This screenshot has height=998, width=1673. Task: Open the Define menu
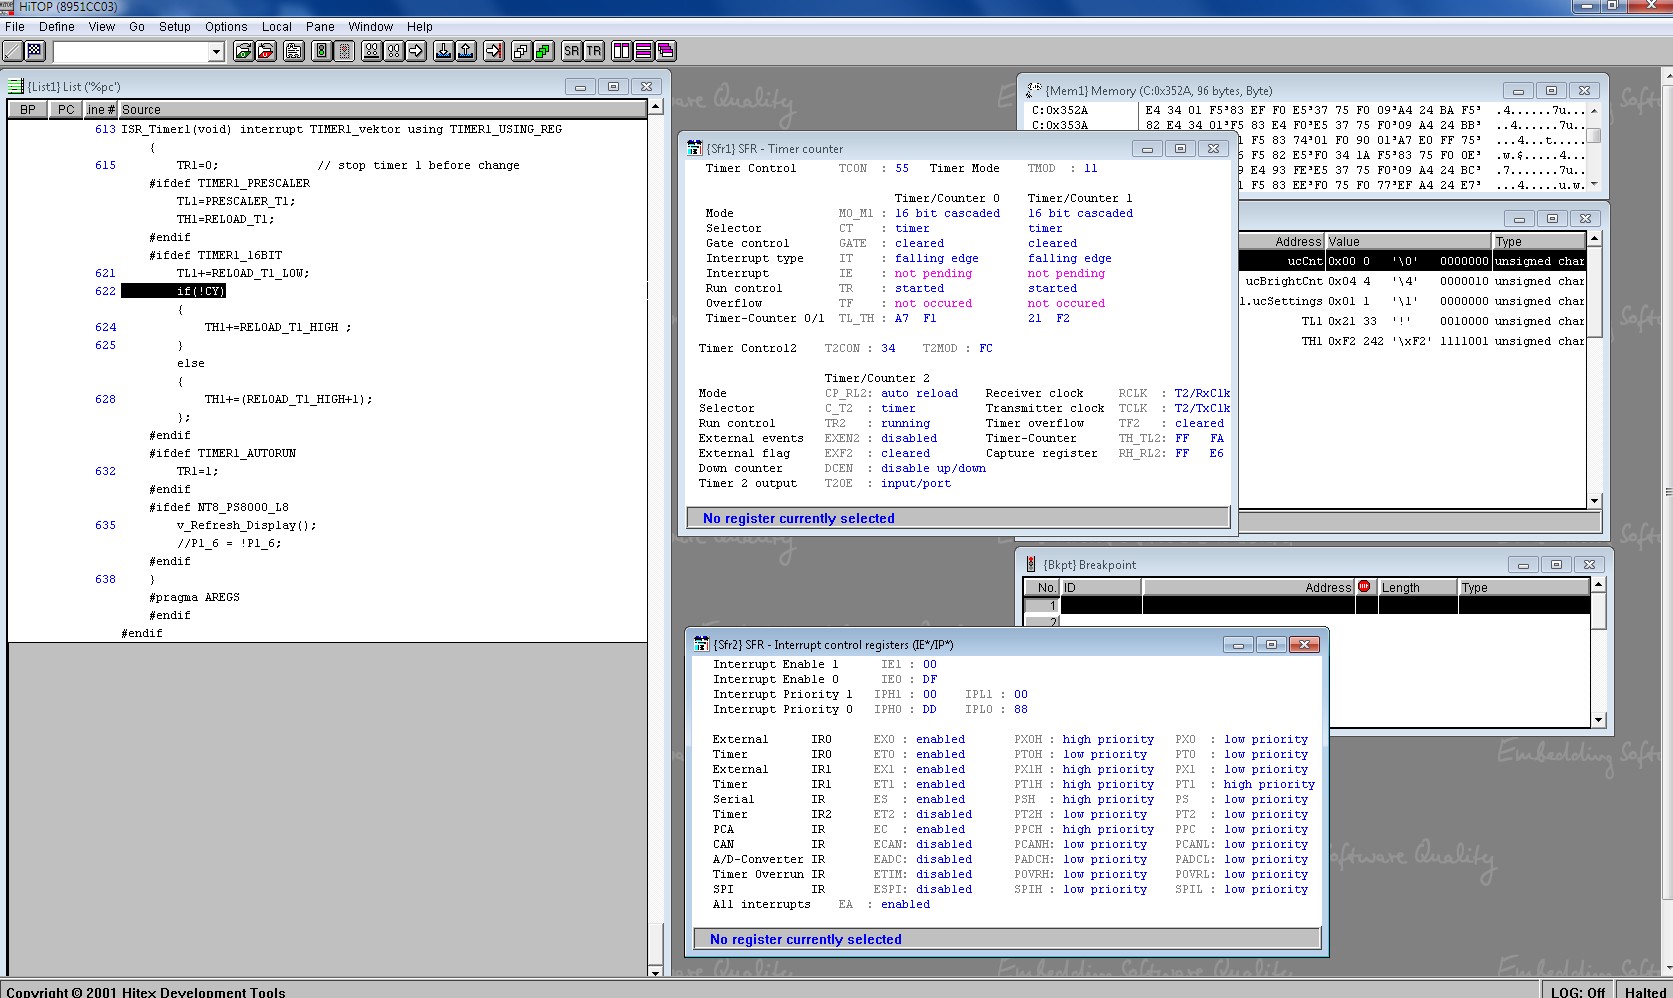point(57,27)
